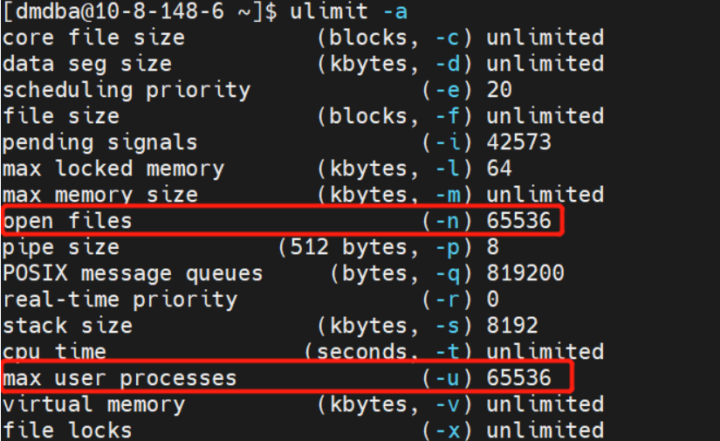Viewport: 720px width, 441px height.
Task: Click the 'scheduling priority' label
Action: pos(127,90)
